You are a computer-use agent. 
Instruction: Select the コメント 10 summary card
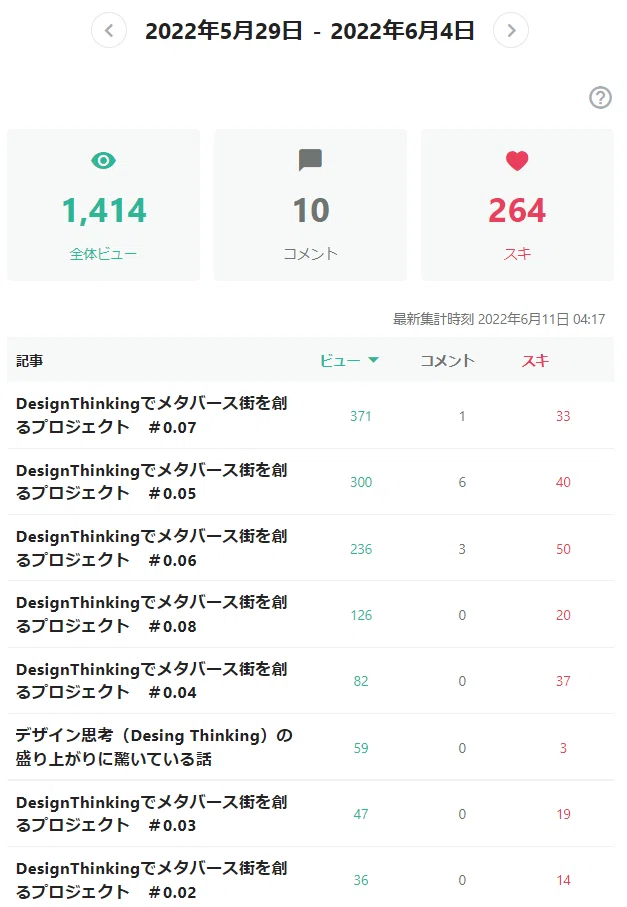[x=311, y=205]
